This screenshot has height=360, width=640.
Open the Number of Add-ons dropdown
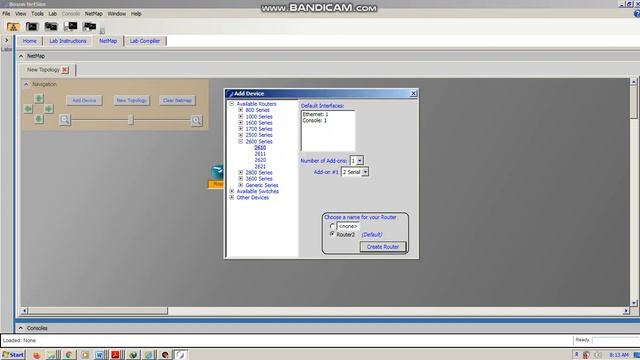(360, 161)
